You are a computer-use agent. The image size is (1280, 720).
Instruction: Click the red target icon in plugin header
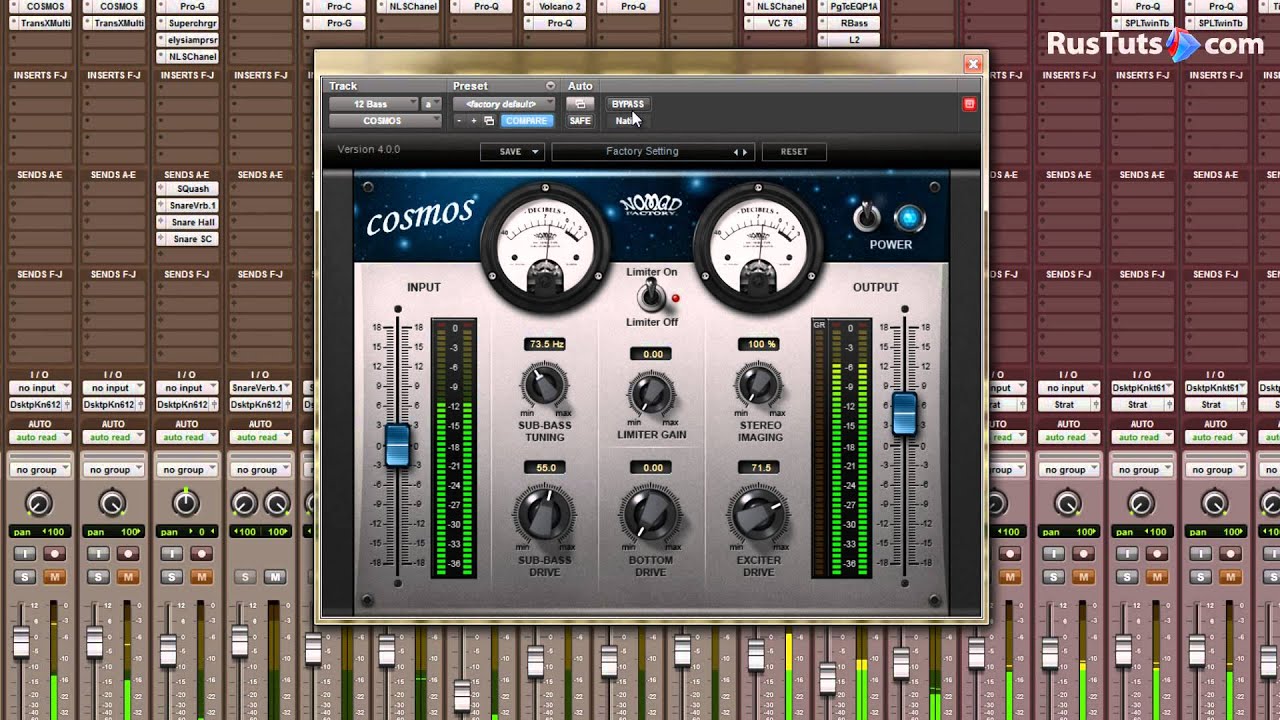coord(969,104)
